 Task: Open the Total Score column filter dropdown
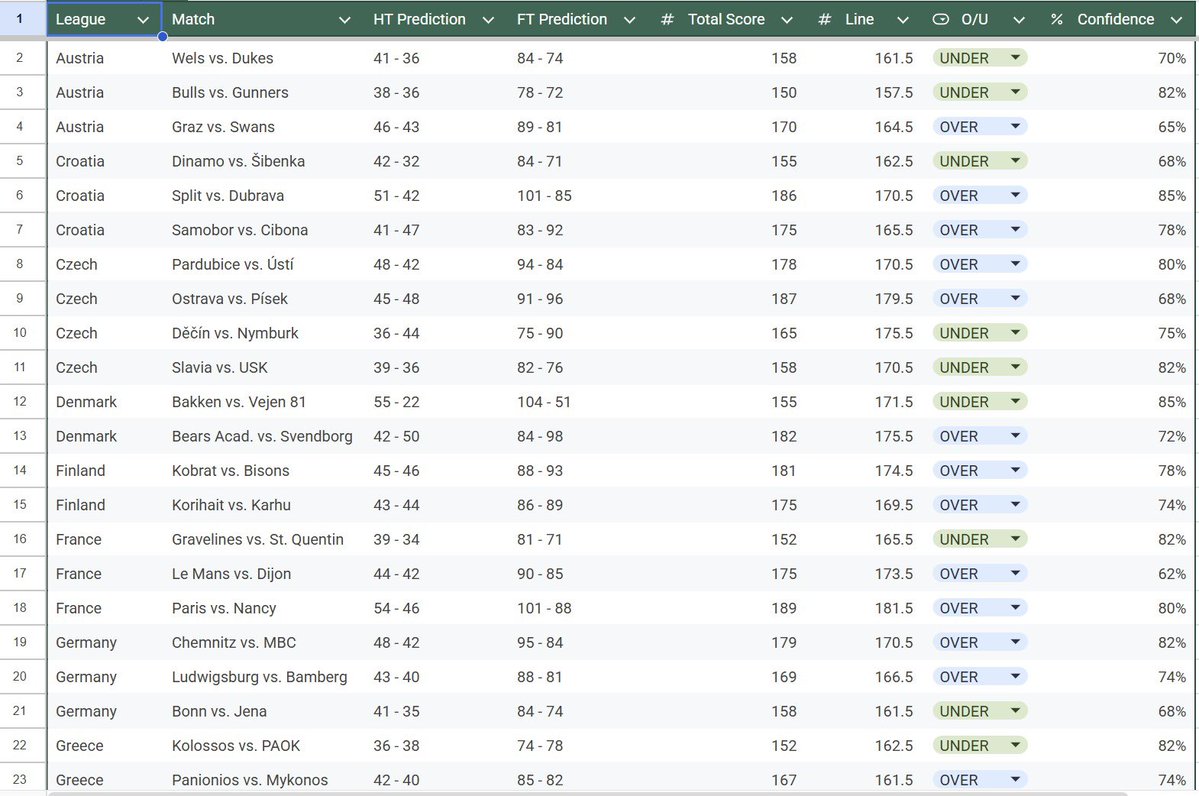click(x=787, y=20)
